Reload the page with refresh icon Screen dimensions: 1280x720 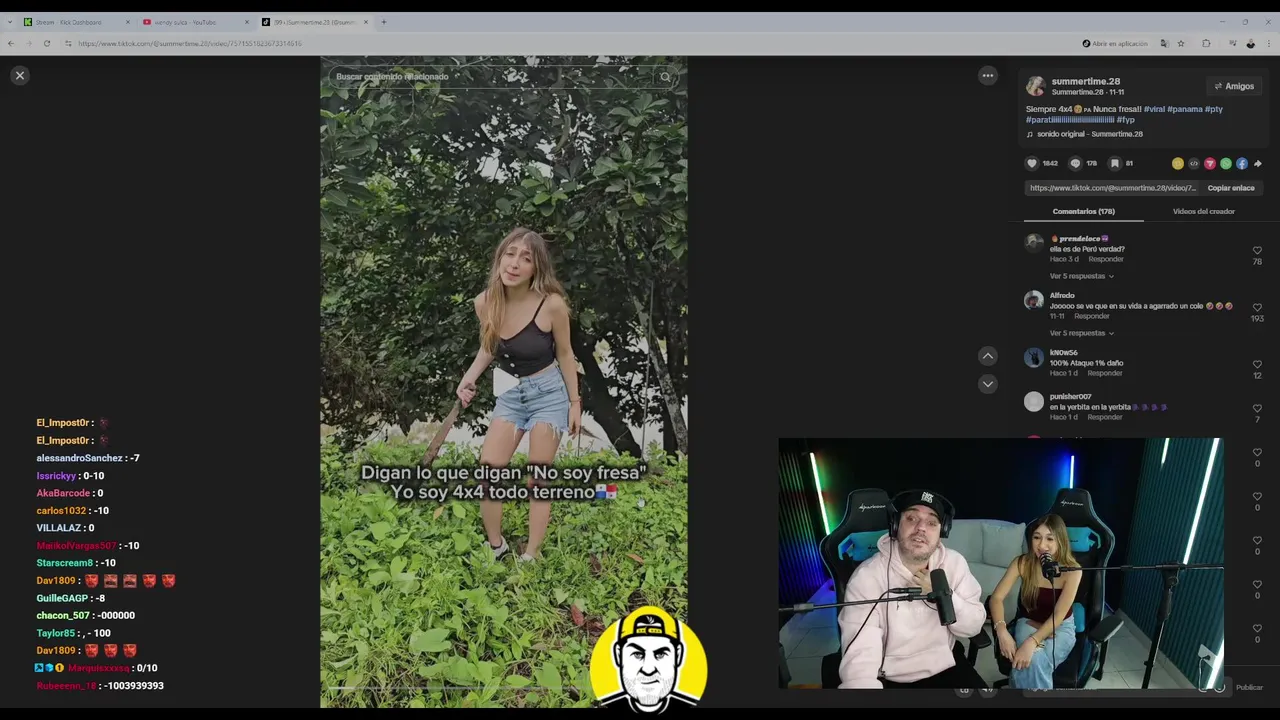coord(46,43)
